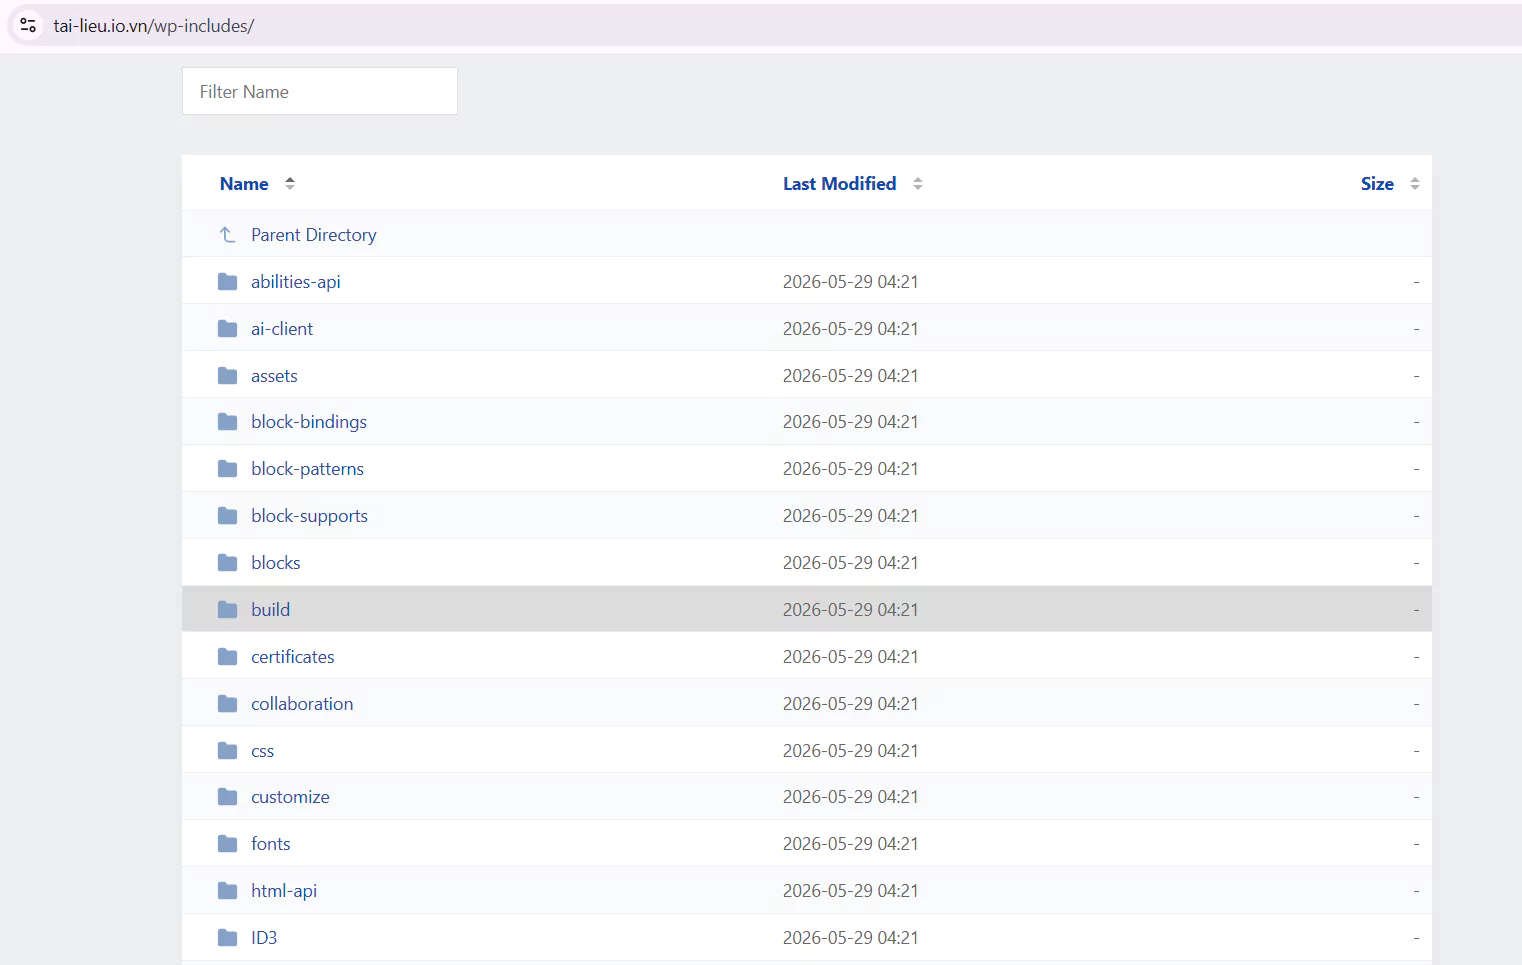Open the Parent Directory link
The height and width of the screenshot is (965, 1522).
pyautogui.click(x=314, y=235)
